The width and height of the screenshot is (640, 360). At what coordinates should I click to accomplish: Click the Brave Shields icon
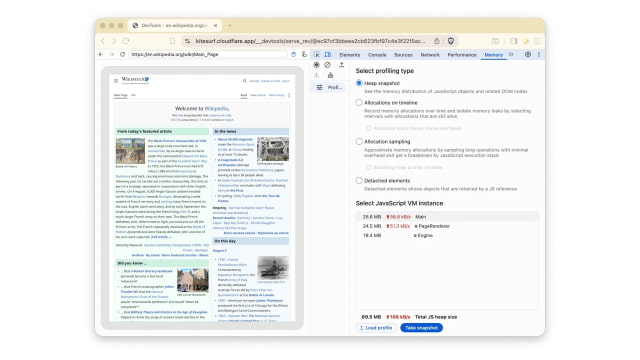[x=451, y=41]
